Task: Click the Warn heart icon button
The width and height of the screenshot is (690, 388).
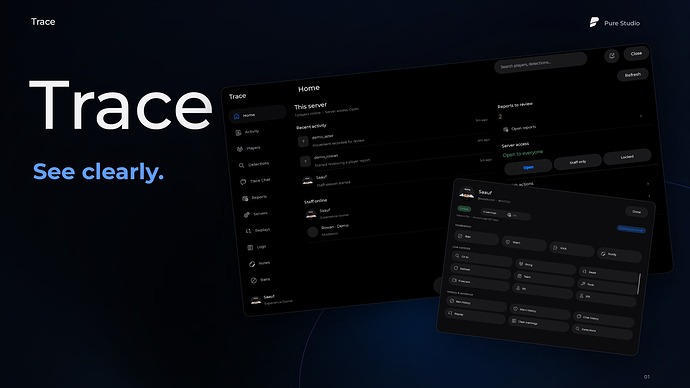Action: coord(507,242)
